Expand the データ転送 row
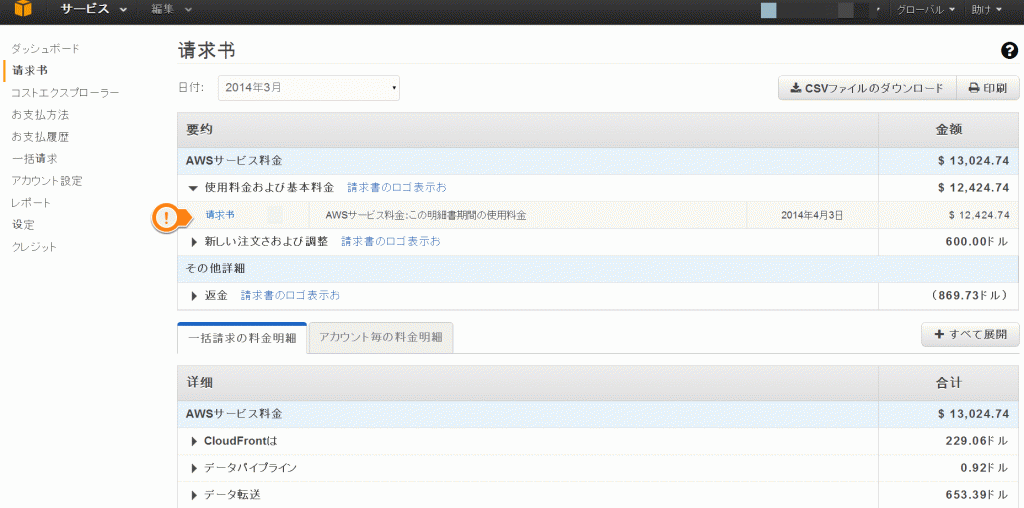This screenshot has height=508, width=1024. pos(194,496)
